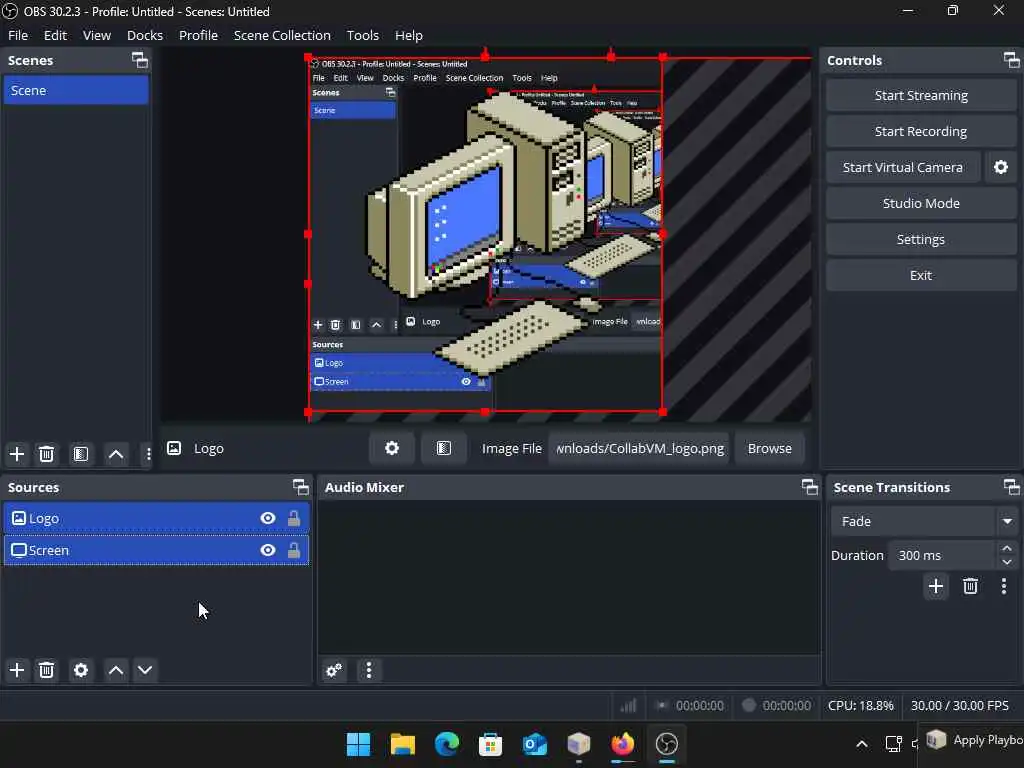Expand the Fade transition dropdown
The width and height of the screenshot is (1024, 768).
coord(1007,521)
